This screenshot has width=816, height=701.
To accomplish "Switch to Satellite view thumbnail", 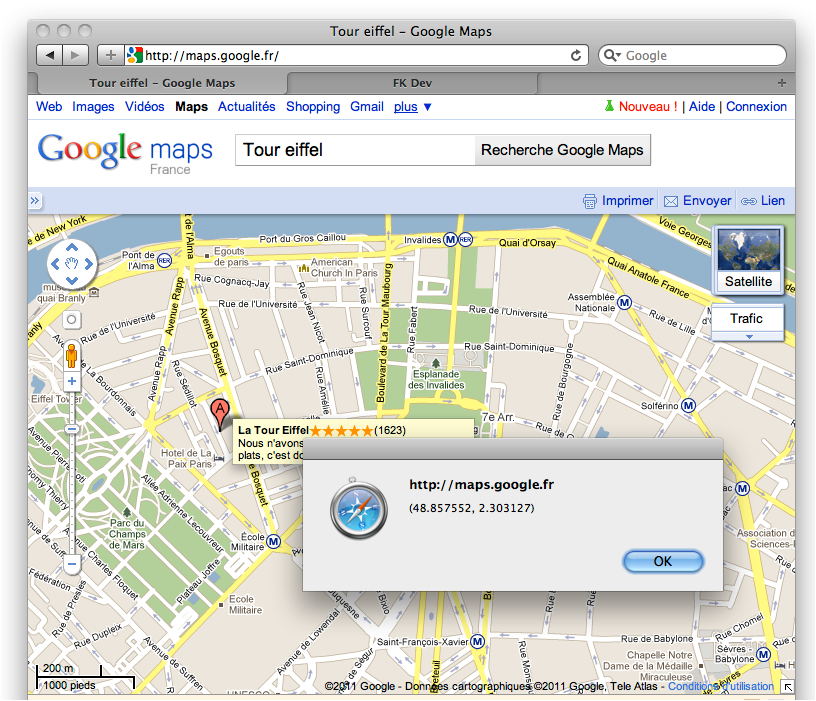I will (748, 259).
